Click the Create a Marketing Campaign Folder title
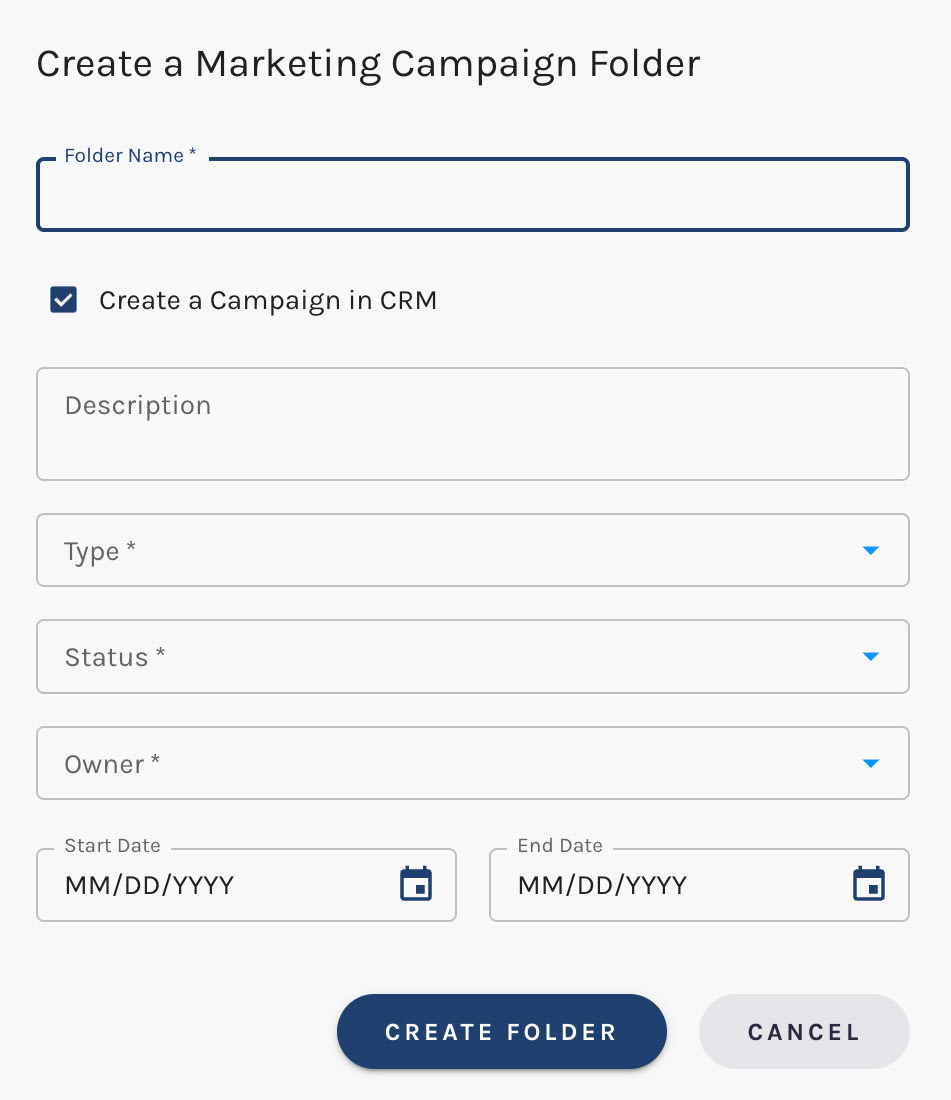The image size is (951, 1100). [368, 63]
